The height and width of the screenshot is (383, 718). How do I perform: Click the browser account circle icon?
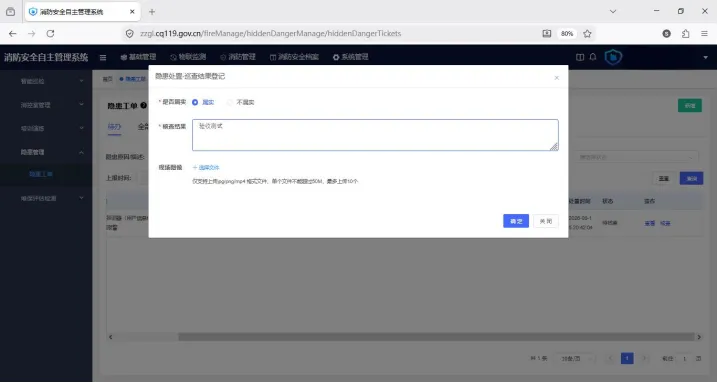pyautogui.click(x=667, y=33)
